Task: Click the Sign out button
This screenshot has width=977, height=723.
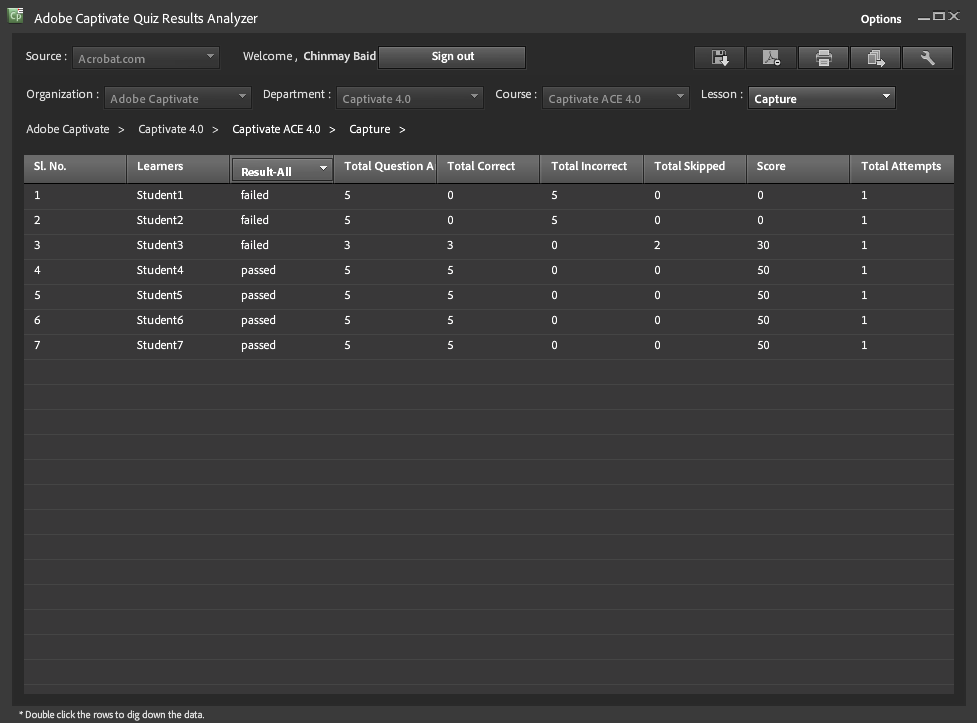Action: [x=452, y=57]
